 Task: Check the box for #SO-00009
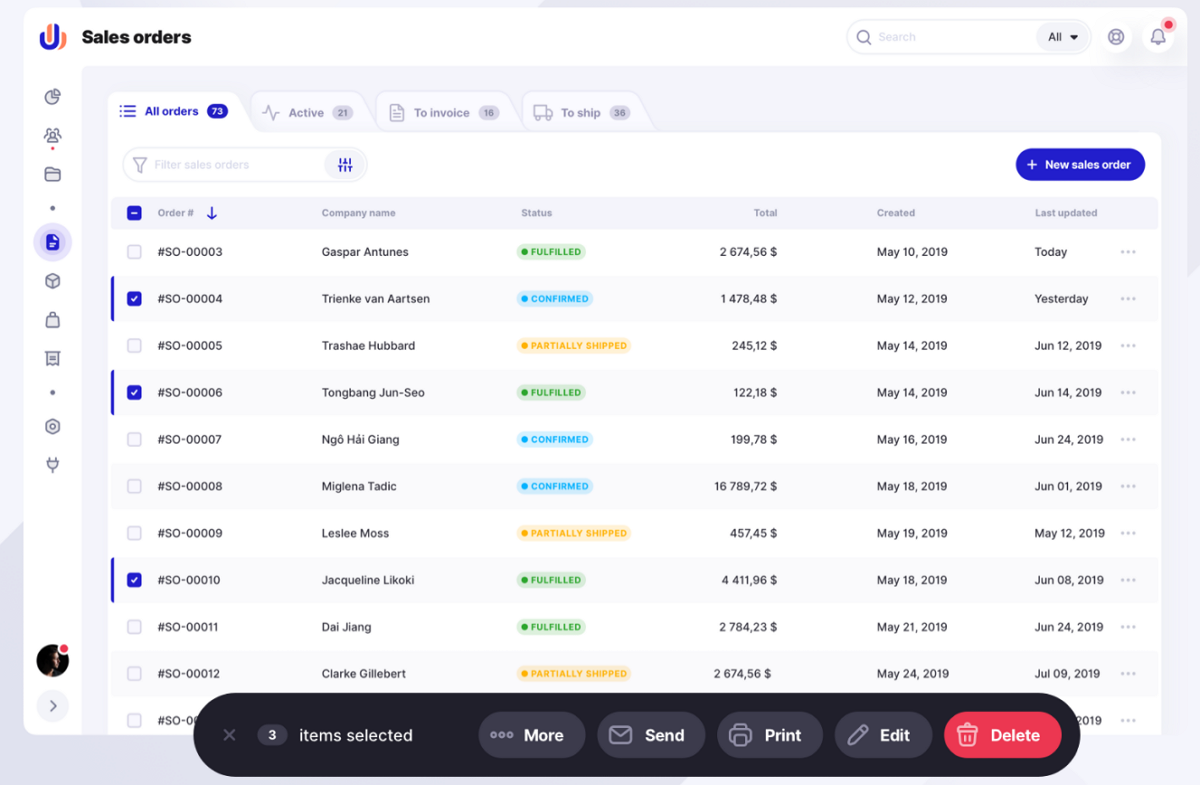point(134,534)
